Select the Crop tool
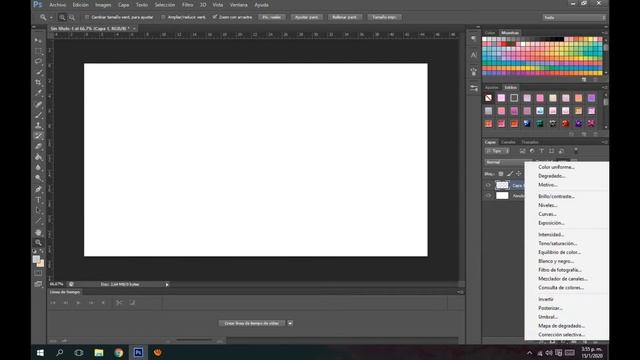 38,82
